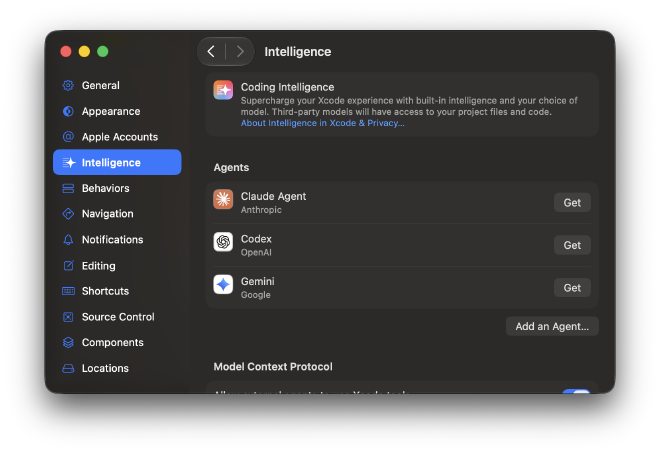The height and width of the screenshot is (453, 660).
Task: Go forward with the right chevron button
Action: click(x=240, y=52)
